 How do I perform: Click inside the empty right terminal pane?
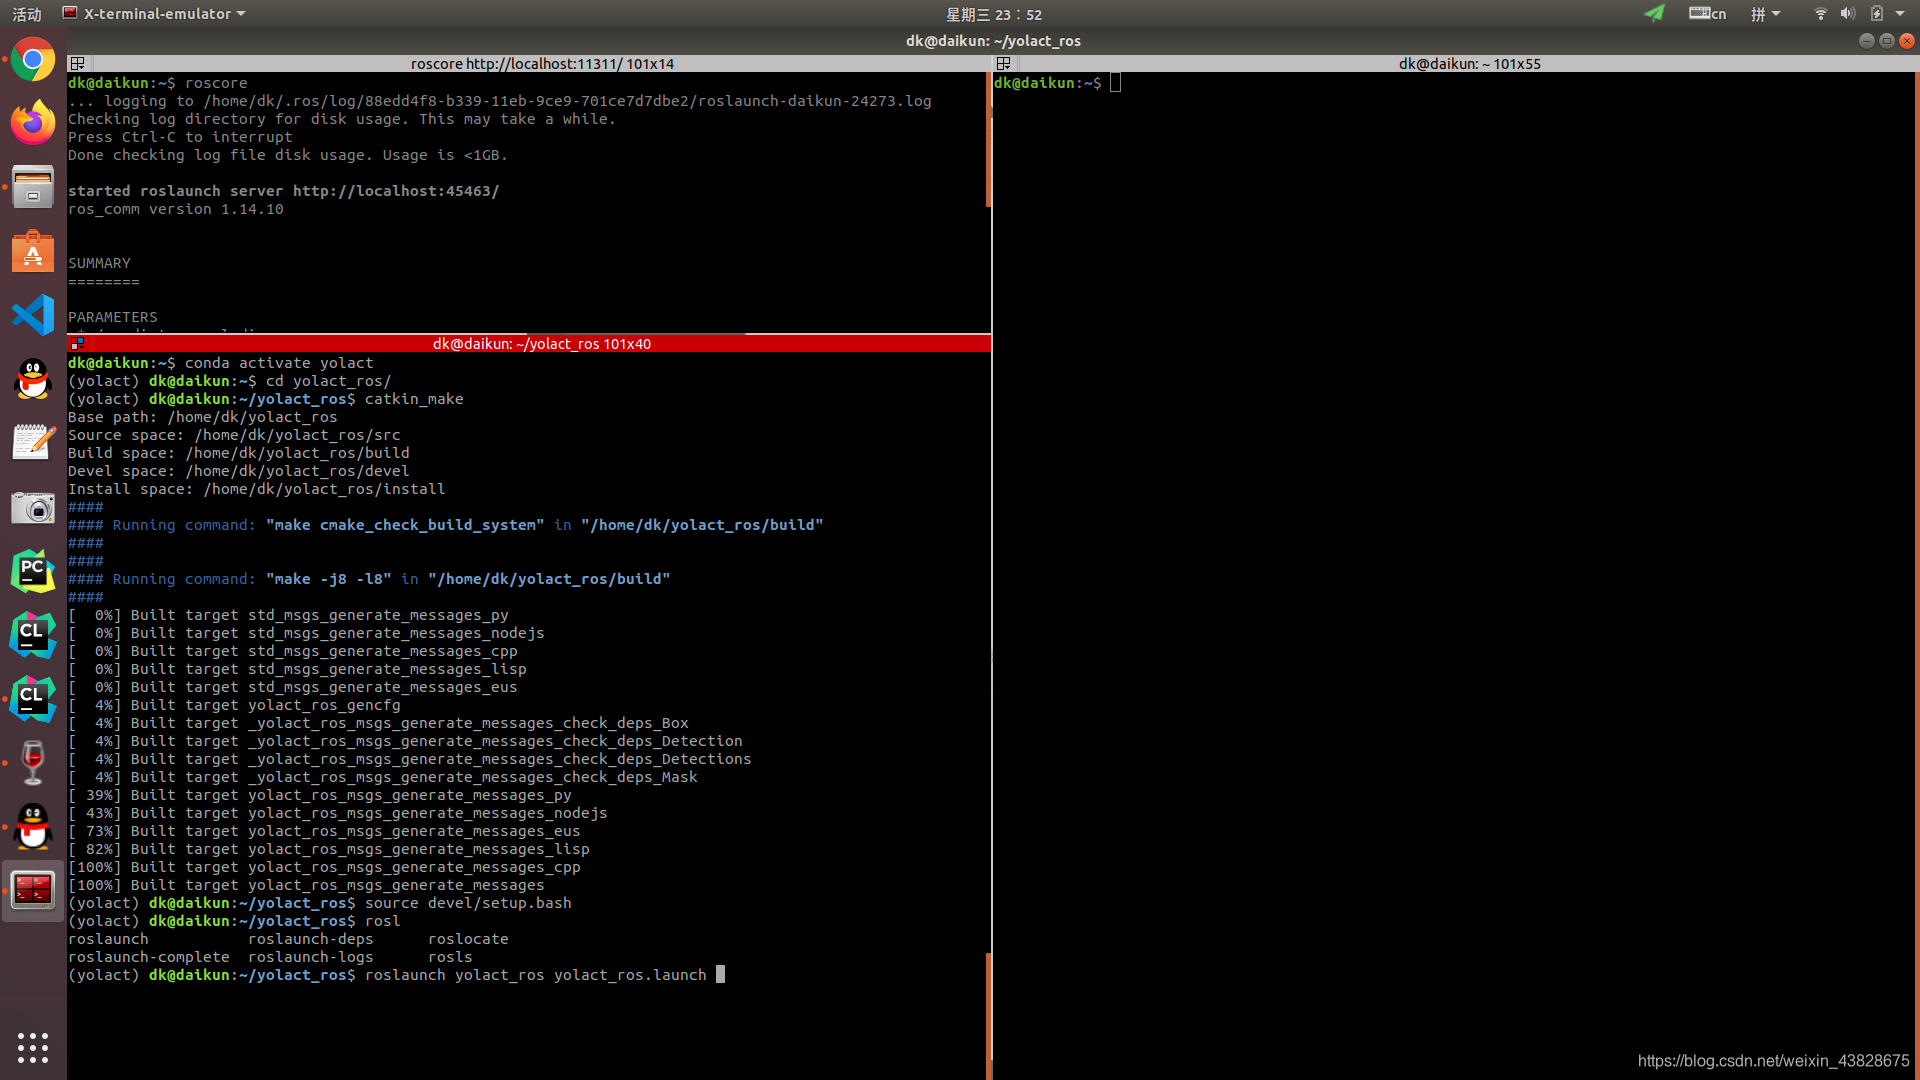coord(1450,500)
